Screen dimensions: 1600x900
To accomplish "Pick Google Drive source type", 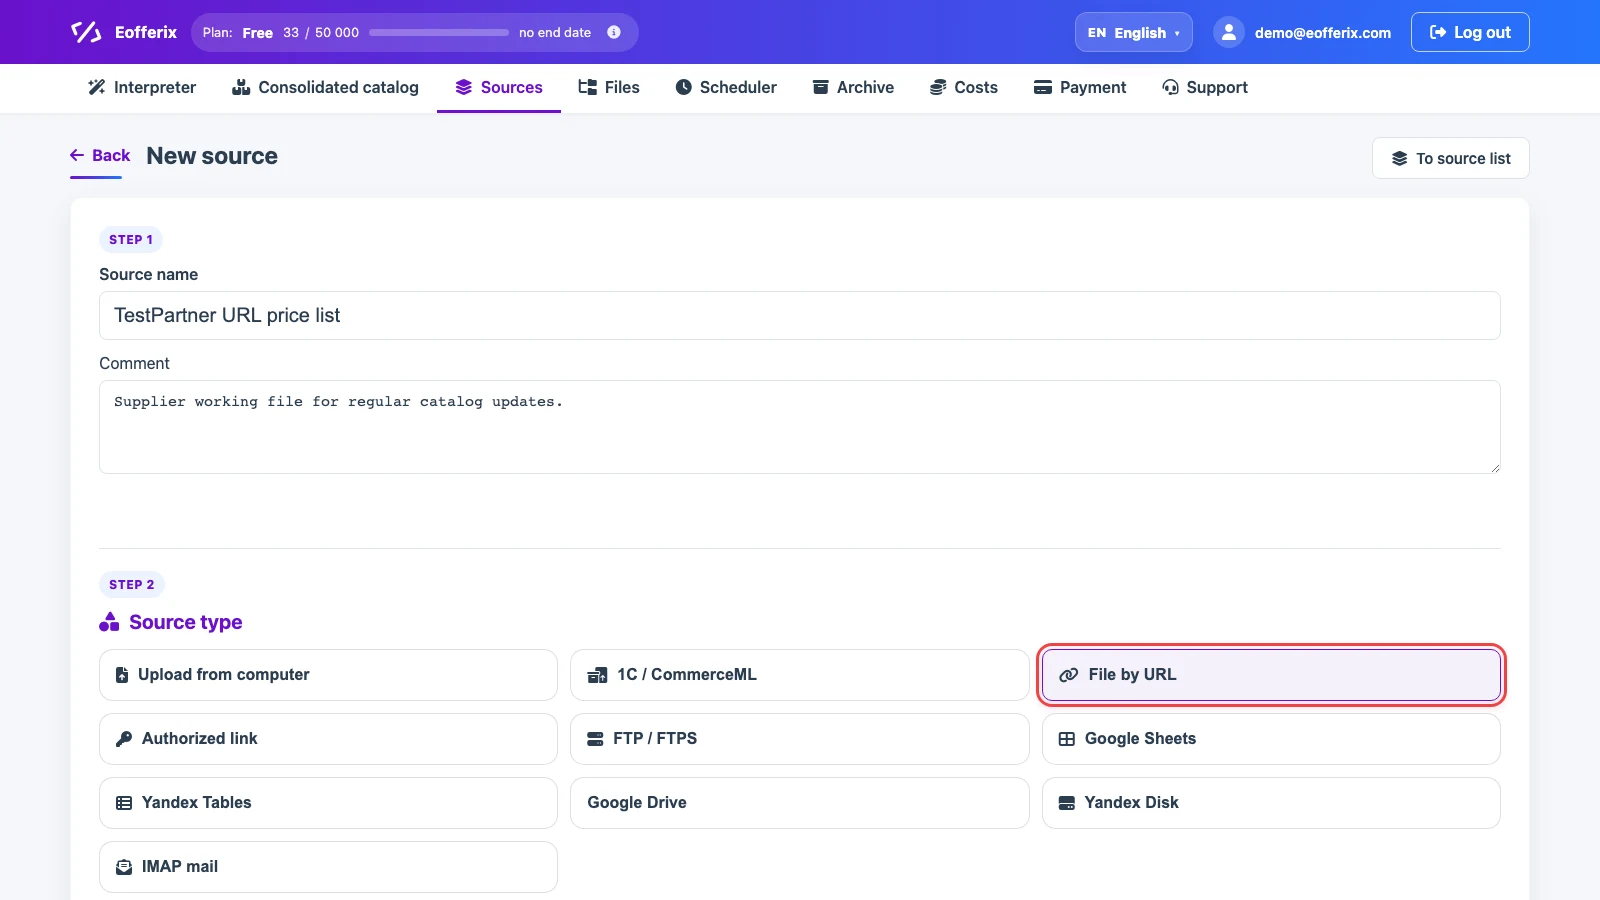I will (799, 803).
